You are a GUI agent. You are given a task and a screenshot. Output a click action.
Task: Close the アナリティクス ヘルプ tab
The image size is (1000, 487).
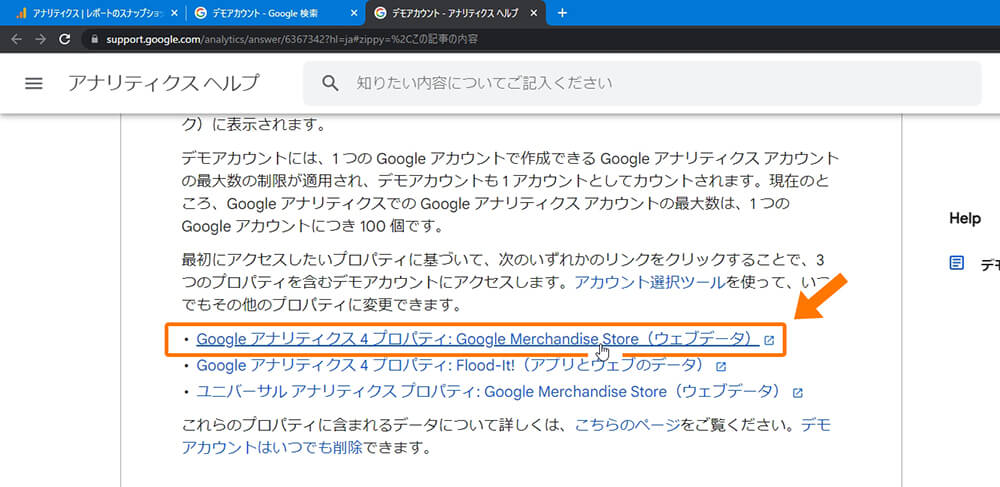click(x=534, y=13)
